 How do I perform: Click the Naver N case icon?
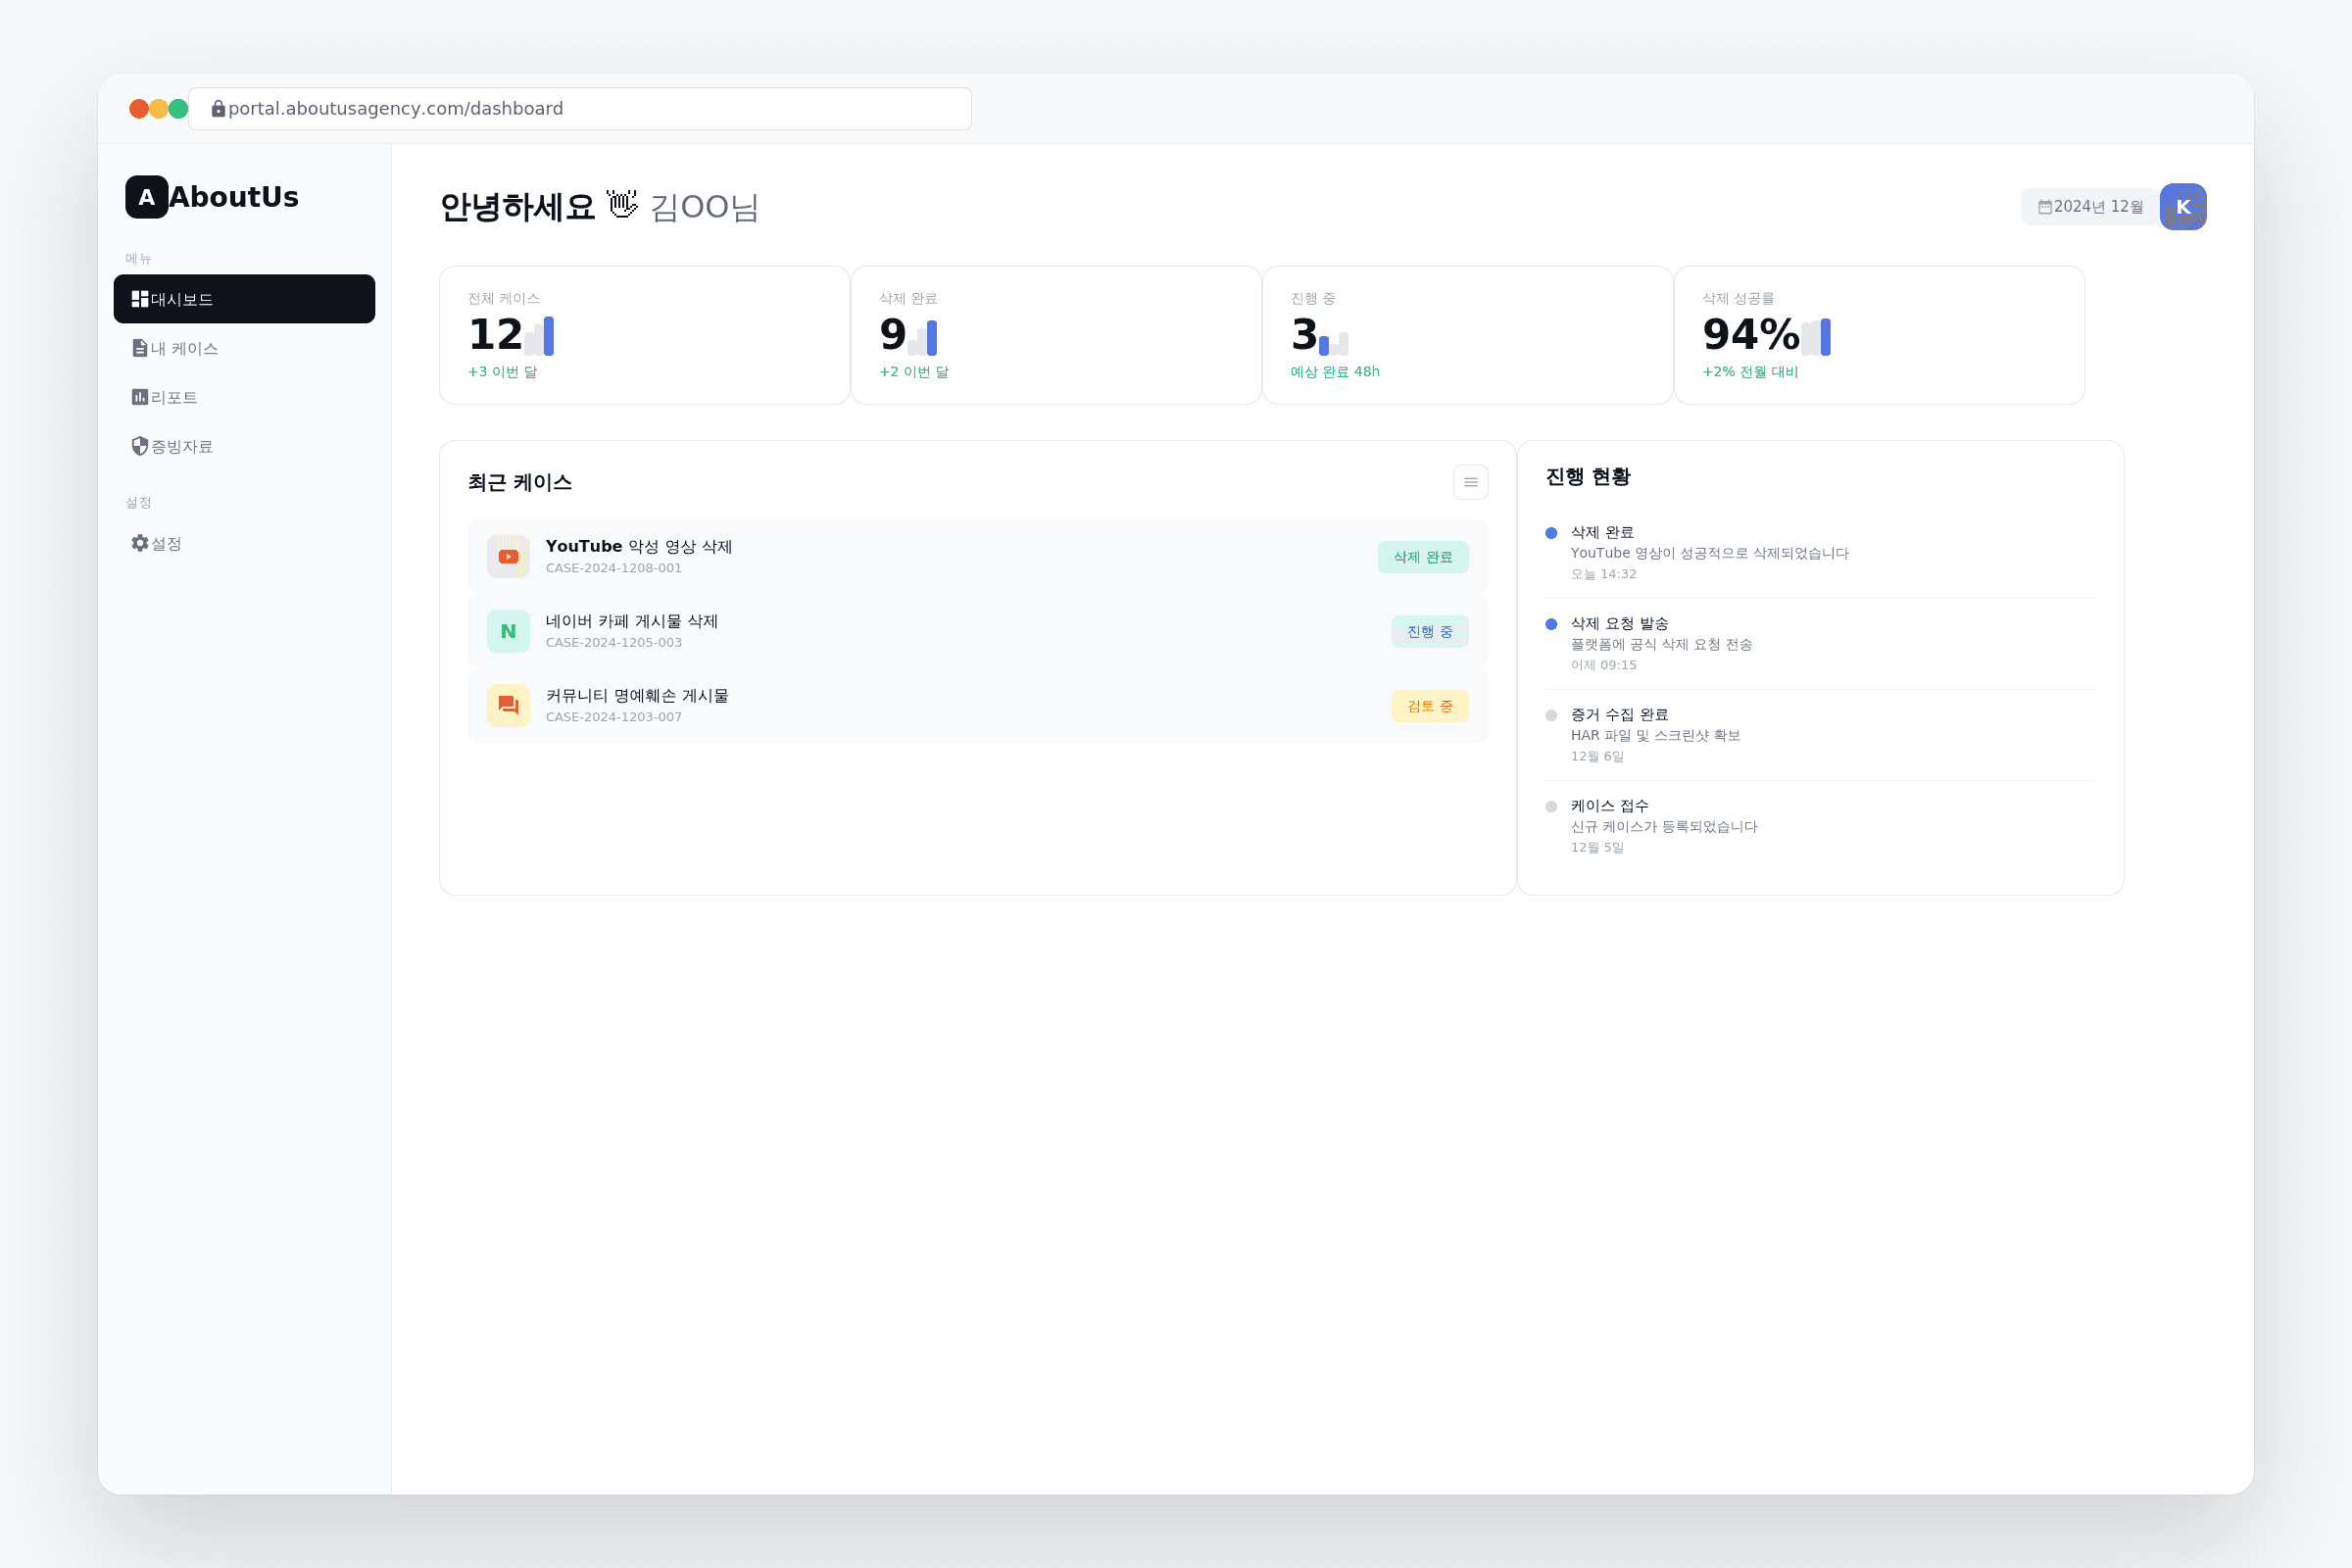[x=508, y=631]
